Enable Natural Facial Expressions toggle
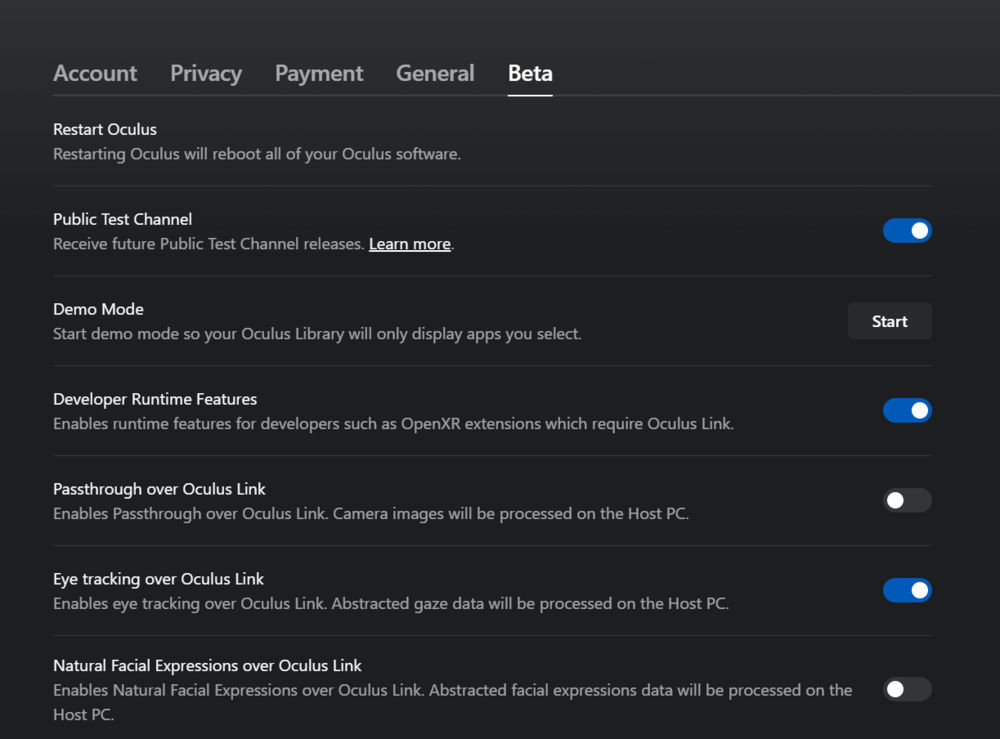The width and height of the screenshot is (1000, 739). click(x=907, y=689)
